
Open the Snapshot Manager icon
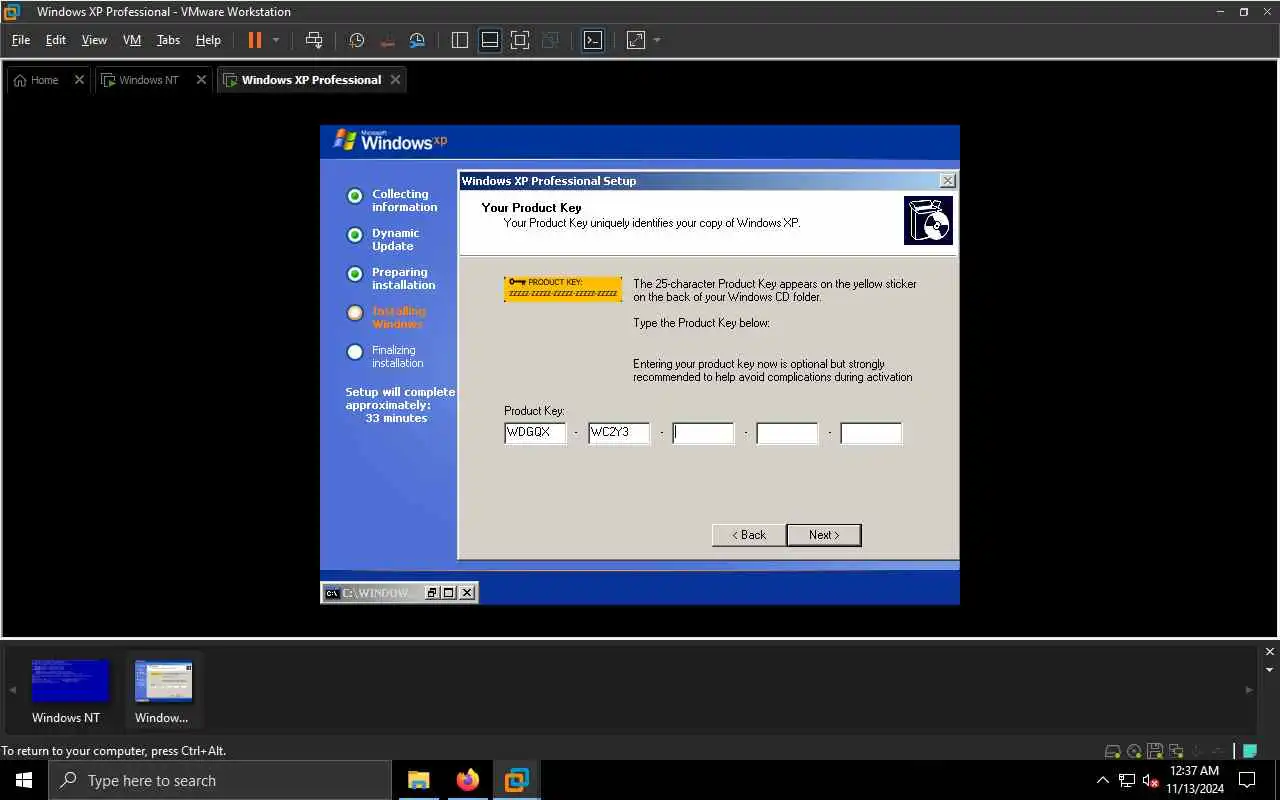coord(417,40)
